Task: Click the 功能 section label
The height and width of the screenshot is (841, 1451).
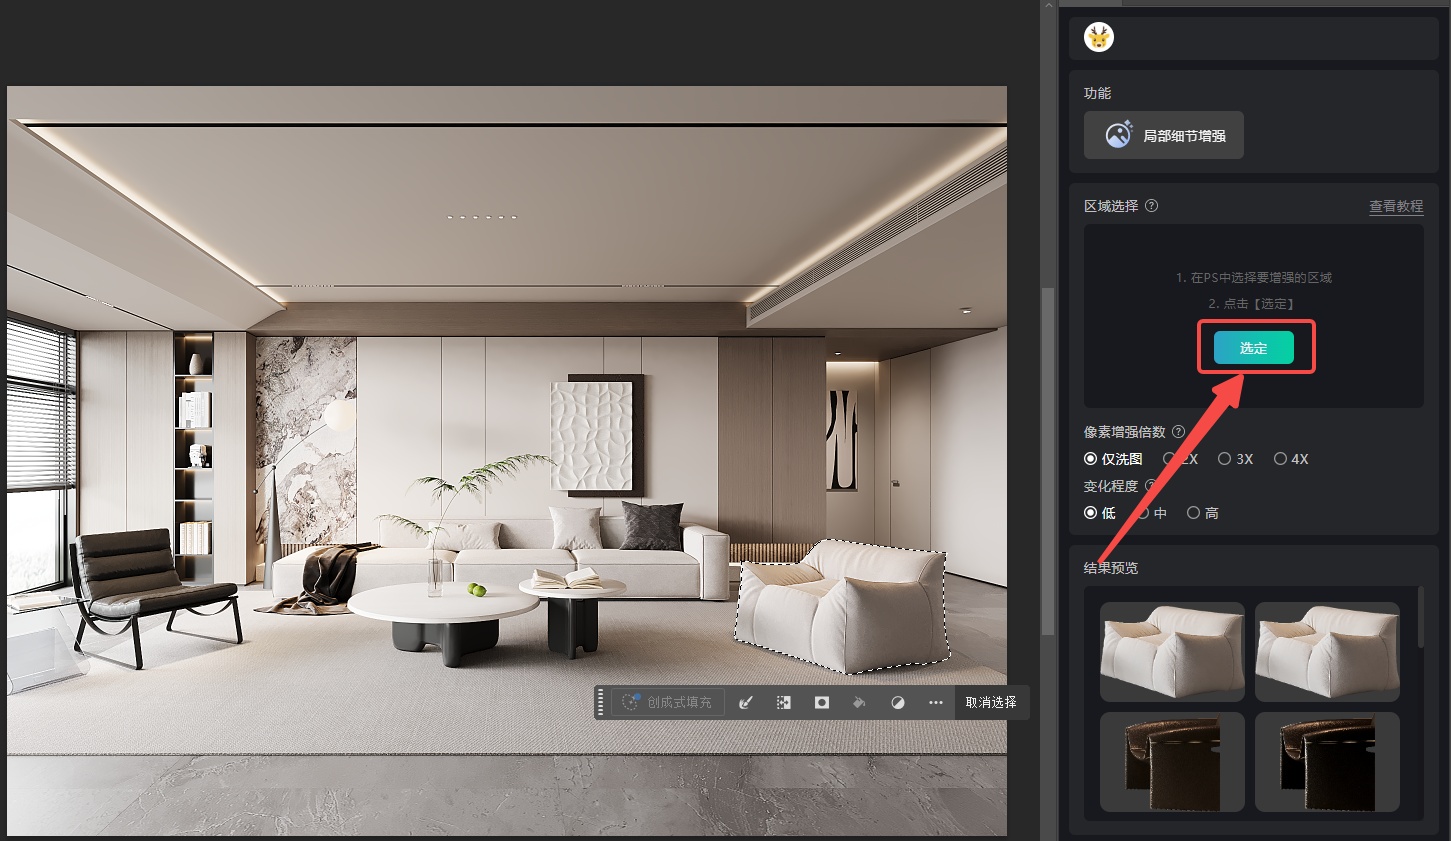Action: (1098, 93)
